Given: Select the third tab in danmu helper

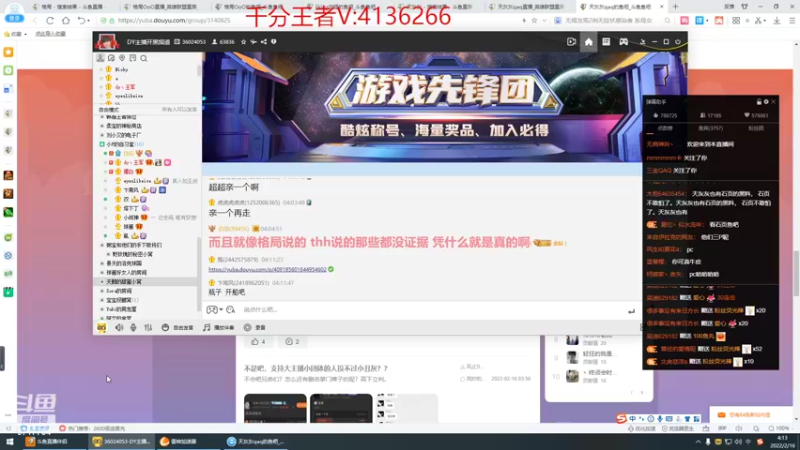Looking at the screenshot, I should [x=756, y=129].
